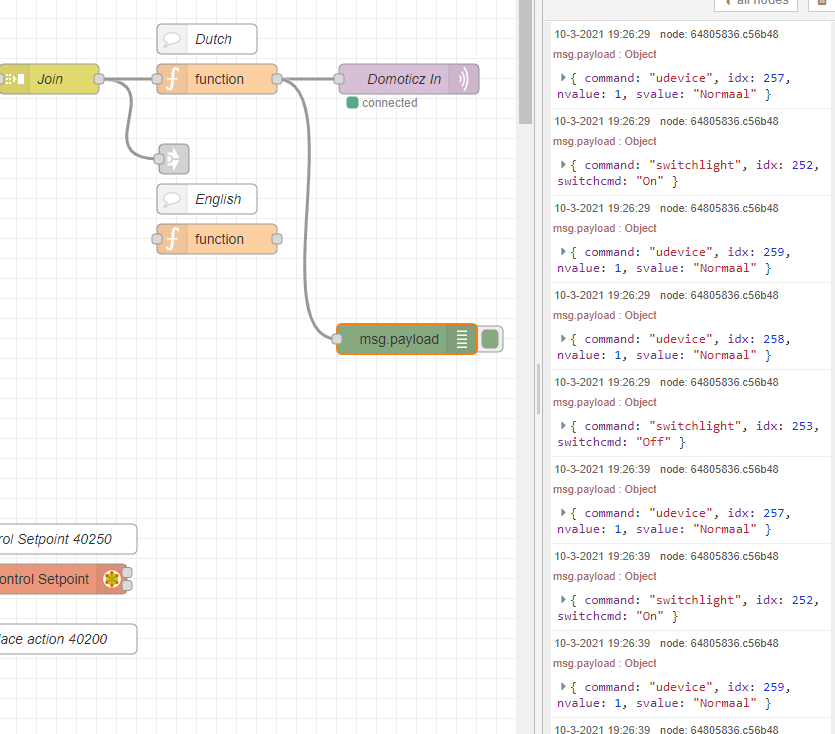The width and height of the screenshot is (835, 734).
Task: Select the Domoticz In node
Action: pos(408,79)
